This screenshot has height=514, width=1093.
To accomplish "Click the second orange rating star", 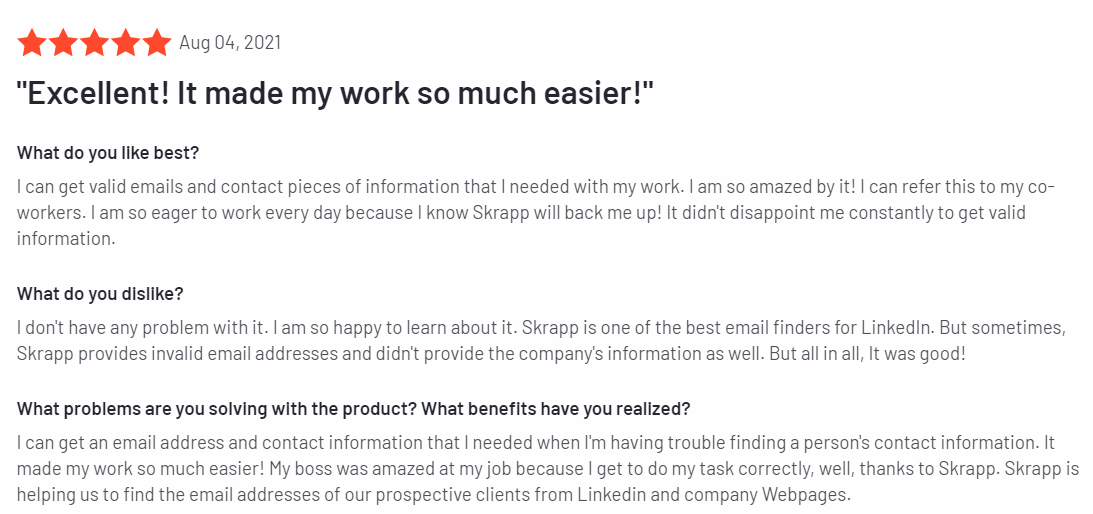I will click(63, 43).
